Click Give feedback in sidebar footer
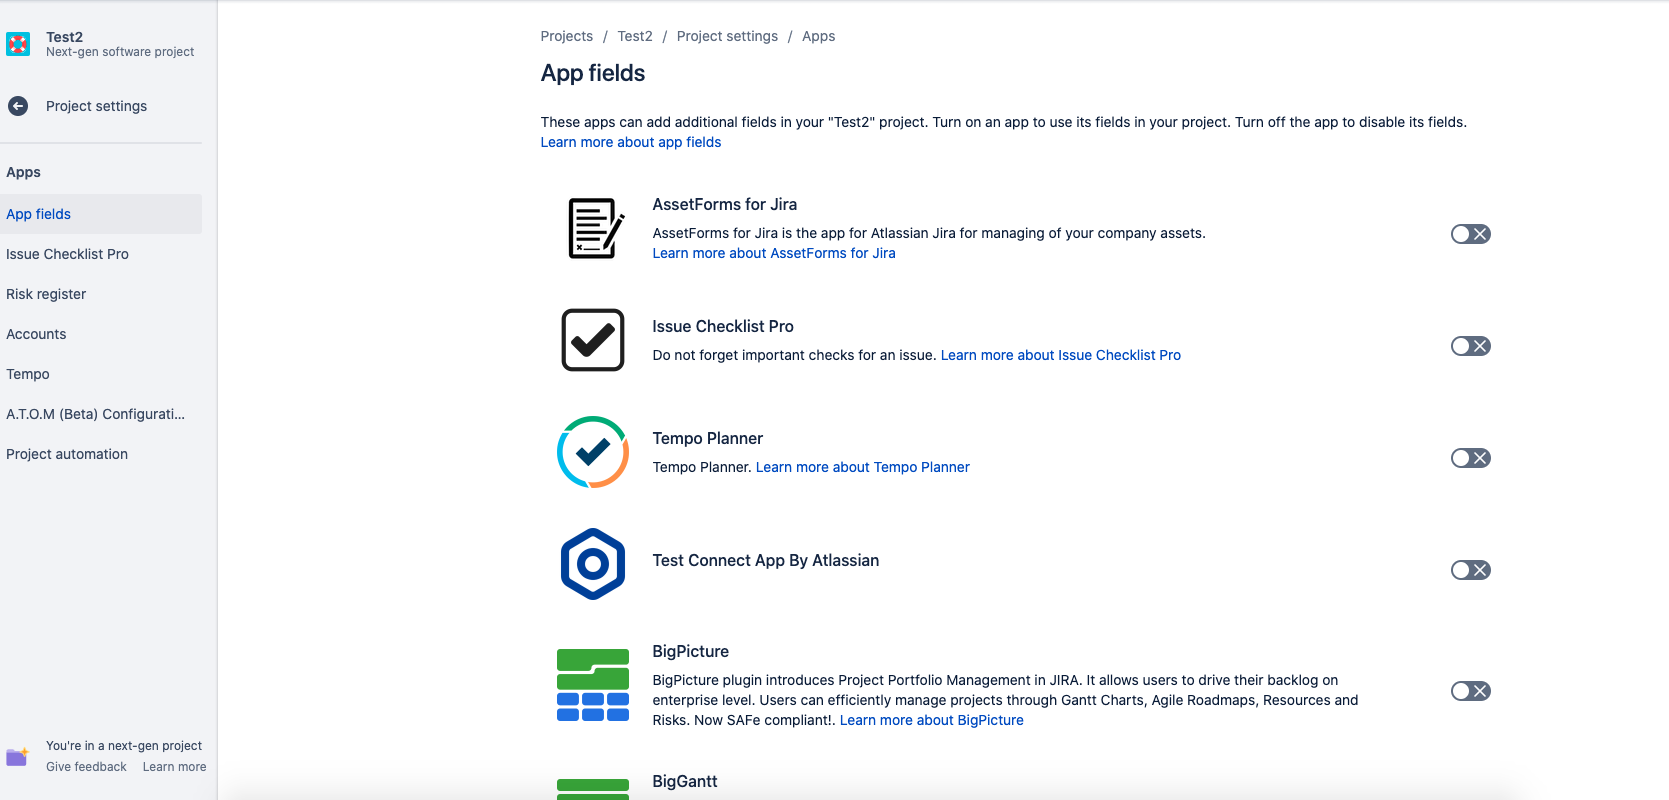1669x800 pixels. (x=86, y=767)
